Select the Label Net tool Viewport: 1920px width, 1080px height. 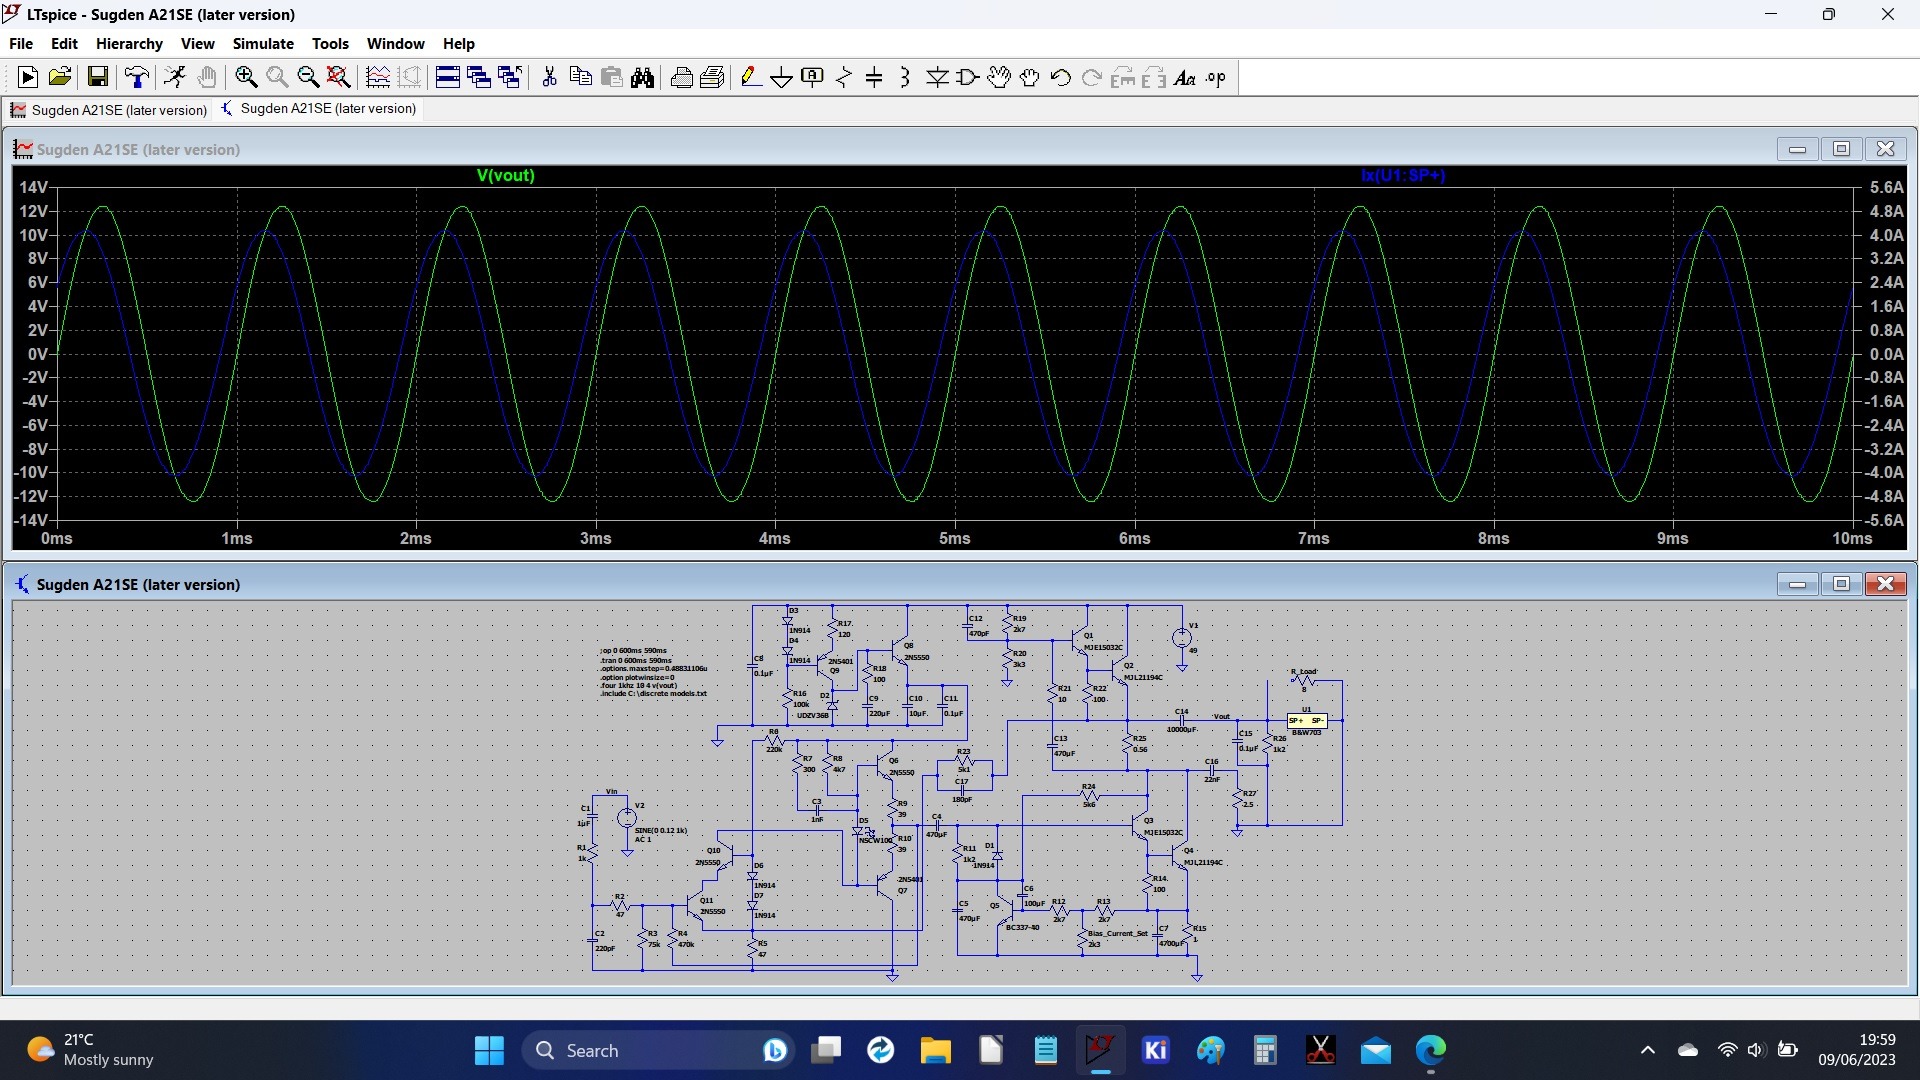813,77
